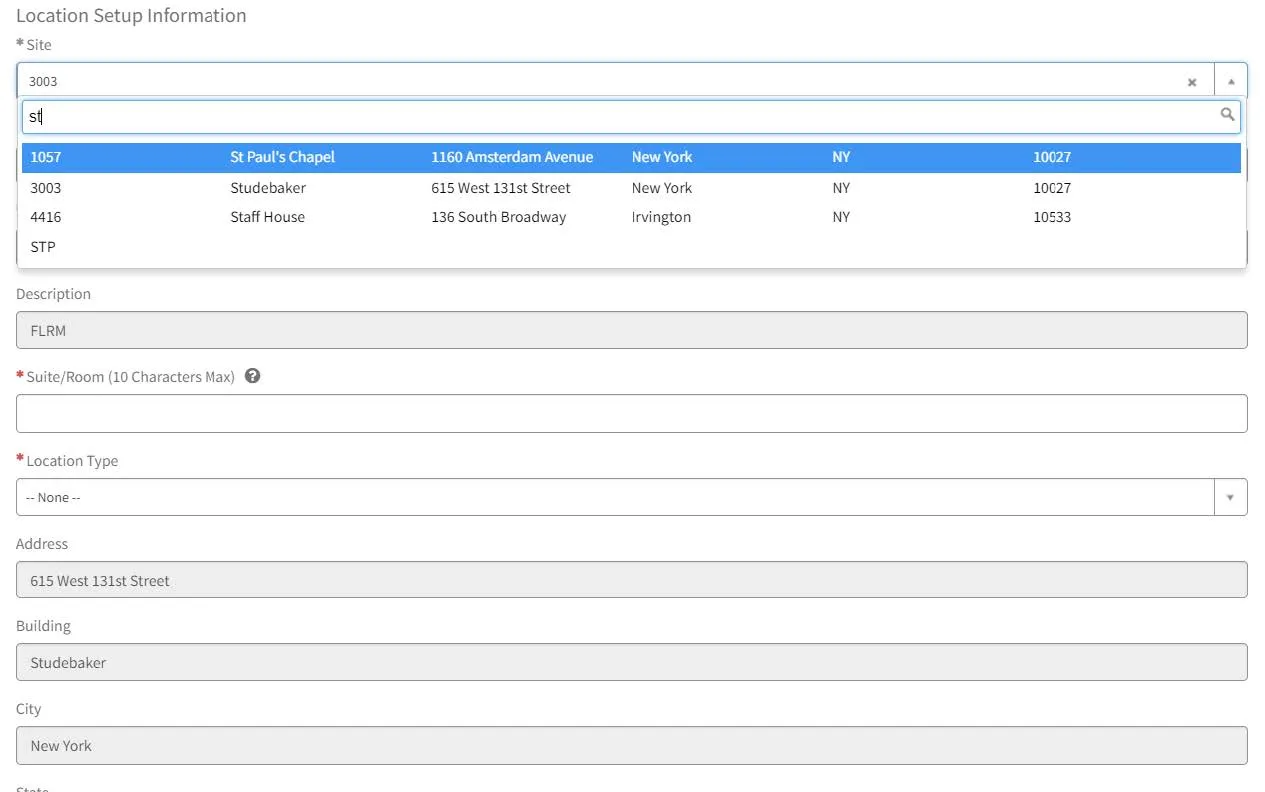Click the Building field showing Studebaker
1265x792 pixels.
point(632,662)
